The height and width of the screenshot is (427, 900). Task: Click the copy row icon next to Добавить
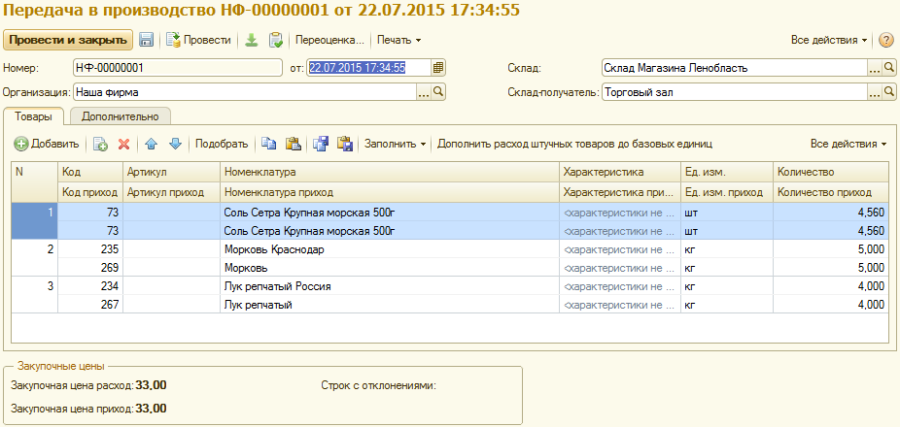click(x=100, y=144)
